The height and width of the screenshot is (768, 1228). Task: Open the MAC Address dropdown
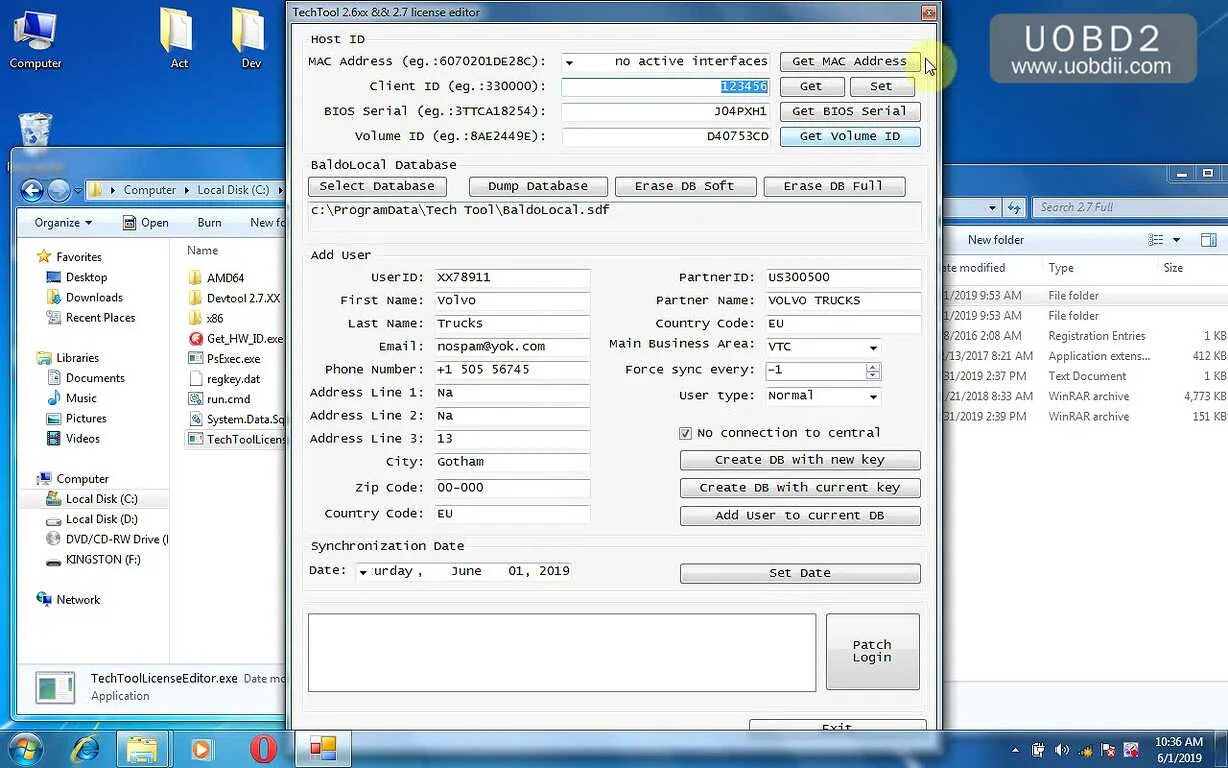coord(570,62)
